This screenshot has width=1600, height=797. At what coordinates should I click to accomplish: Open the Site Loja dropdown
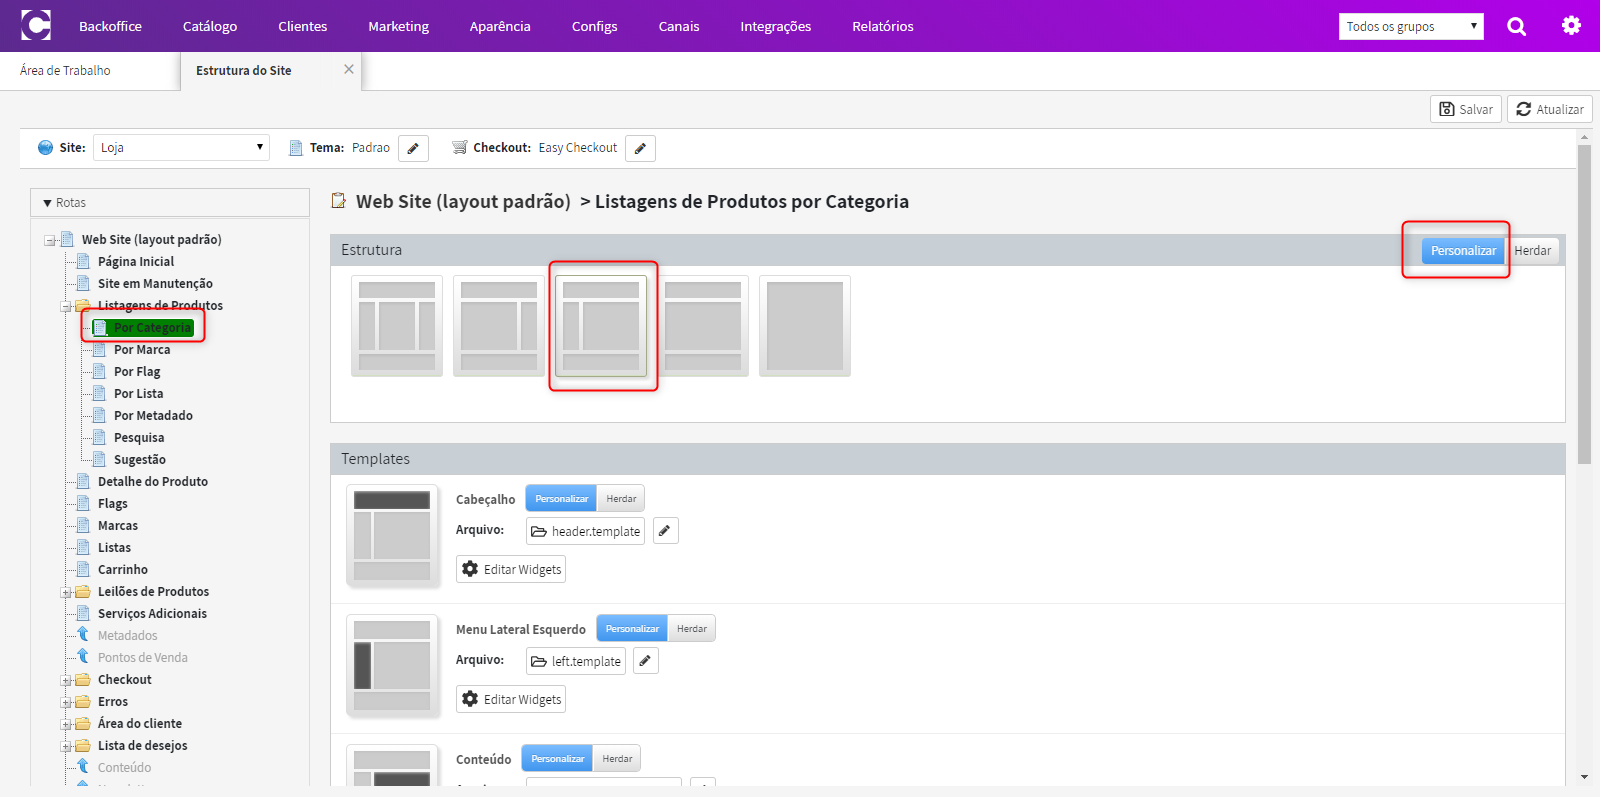coord(181,147)
